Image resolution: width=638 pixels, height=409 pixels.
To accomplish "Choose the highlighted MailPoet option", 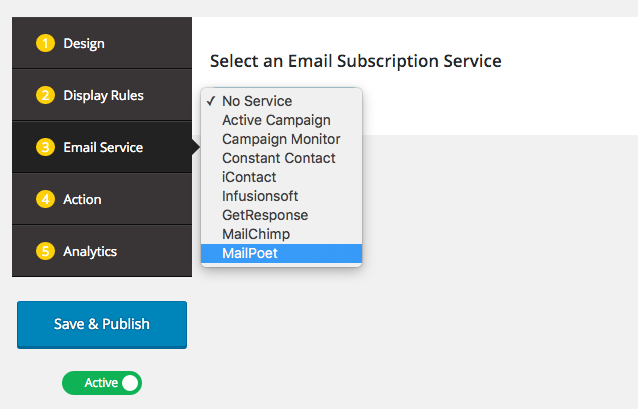I will click(x=250, y=253).
